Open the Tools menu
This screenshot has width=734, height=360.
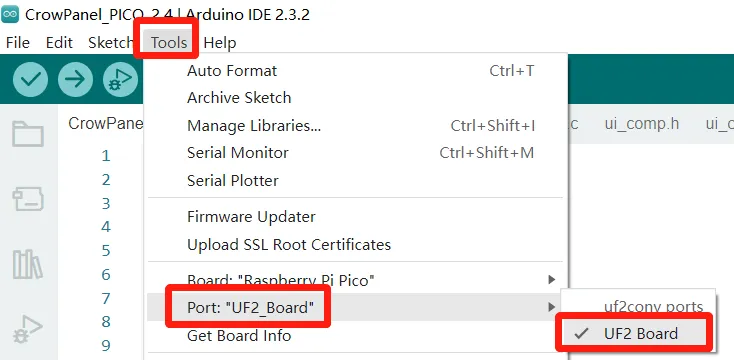click(169, 43)
